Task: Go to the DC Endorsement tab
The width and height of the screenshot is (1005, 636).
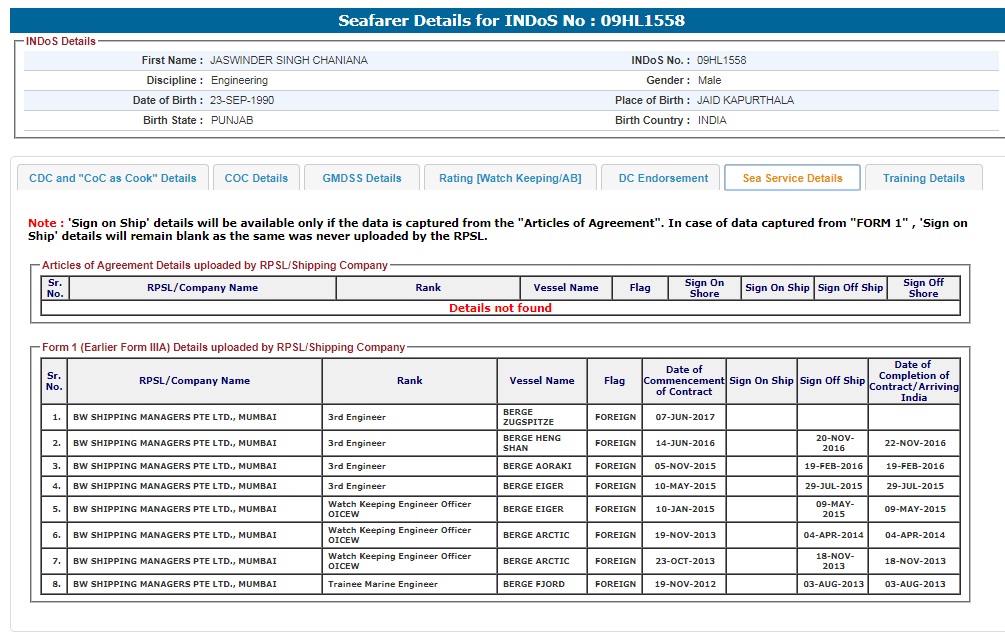Action: click(x=663, y=178)
